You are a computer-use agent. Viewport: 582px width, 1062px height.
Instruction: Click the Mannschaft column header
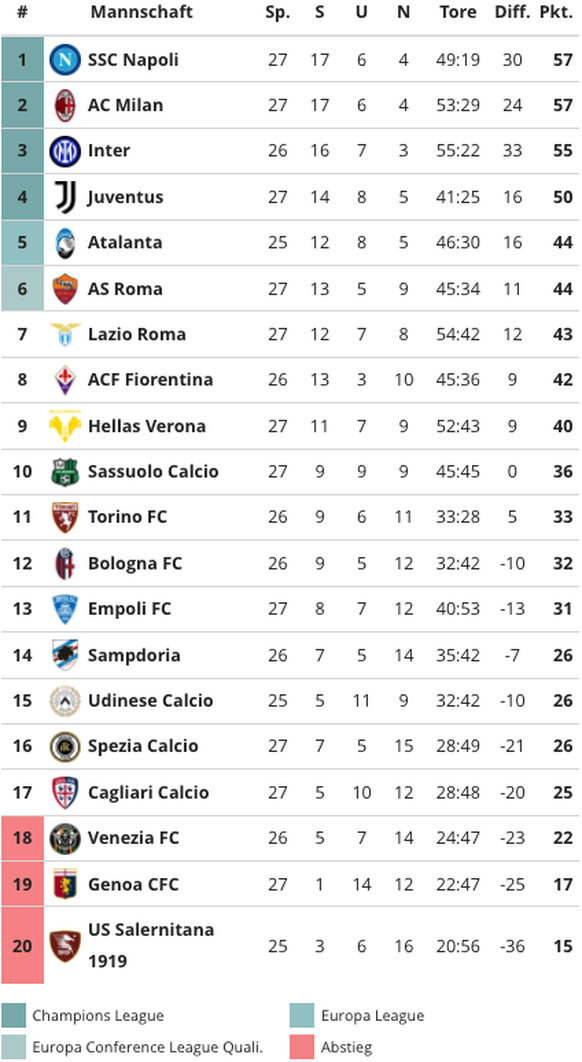[142, 12]
